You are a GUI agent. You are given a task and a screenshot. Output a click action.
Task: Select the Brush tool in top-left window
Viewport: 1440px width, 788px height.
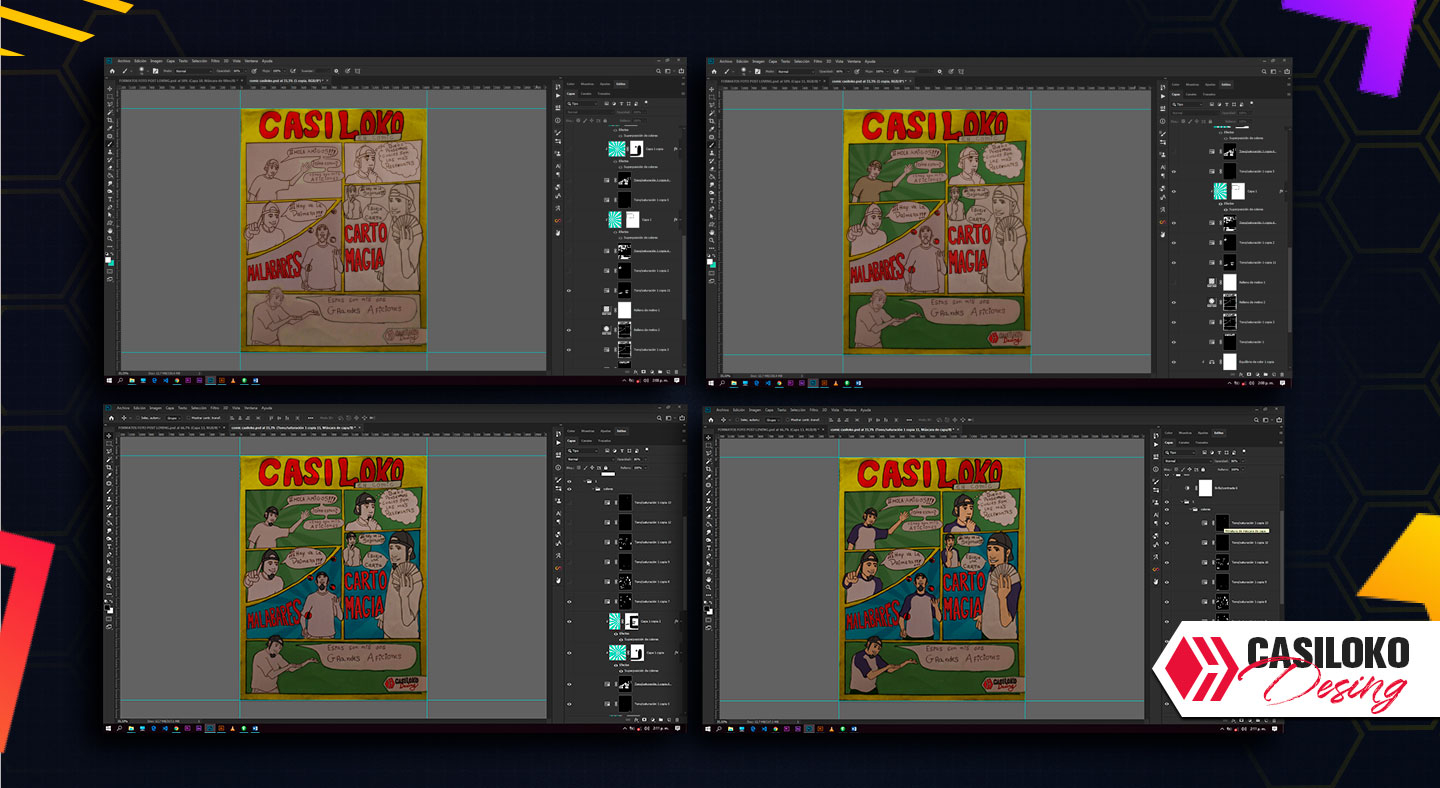click(x=110, y=144)
